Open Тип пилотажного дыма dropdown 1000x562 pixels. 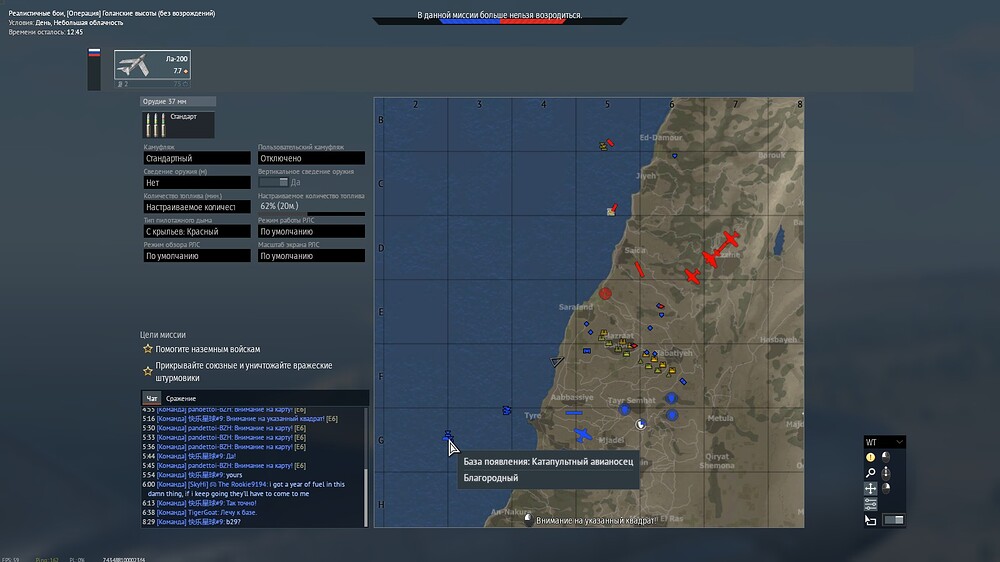point(196,232)
